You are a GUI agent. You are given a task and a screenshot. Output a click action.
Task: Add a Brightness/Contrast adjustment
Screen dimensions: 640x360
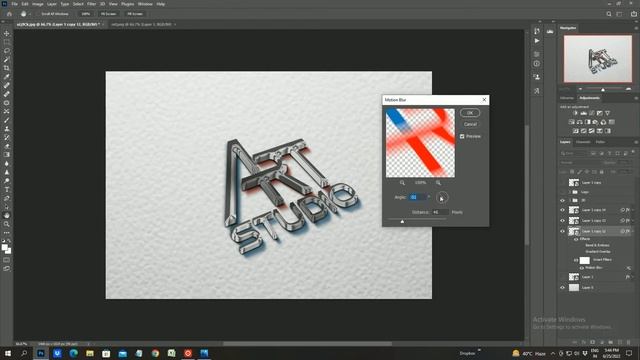(576, 113)
